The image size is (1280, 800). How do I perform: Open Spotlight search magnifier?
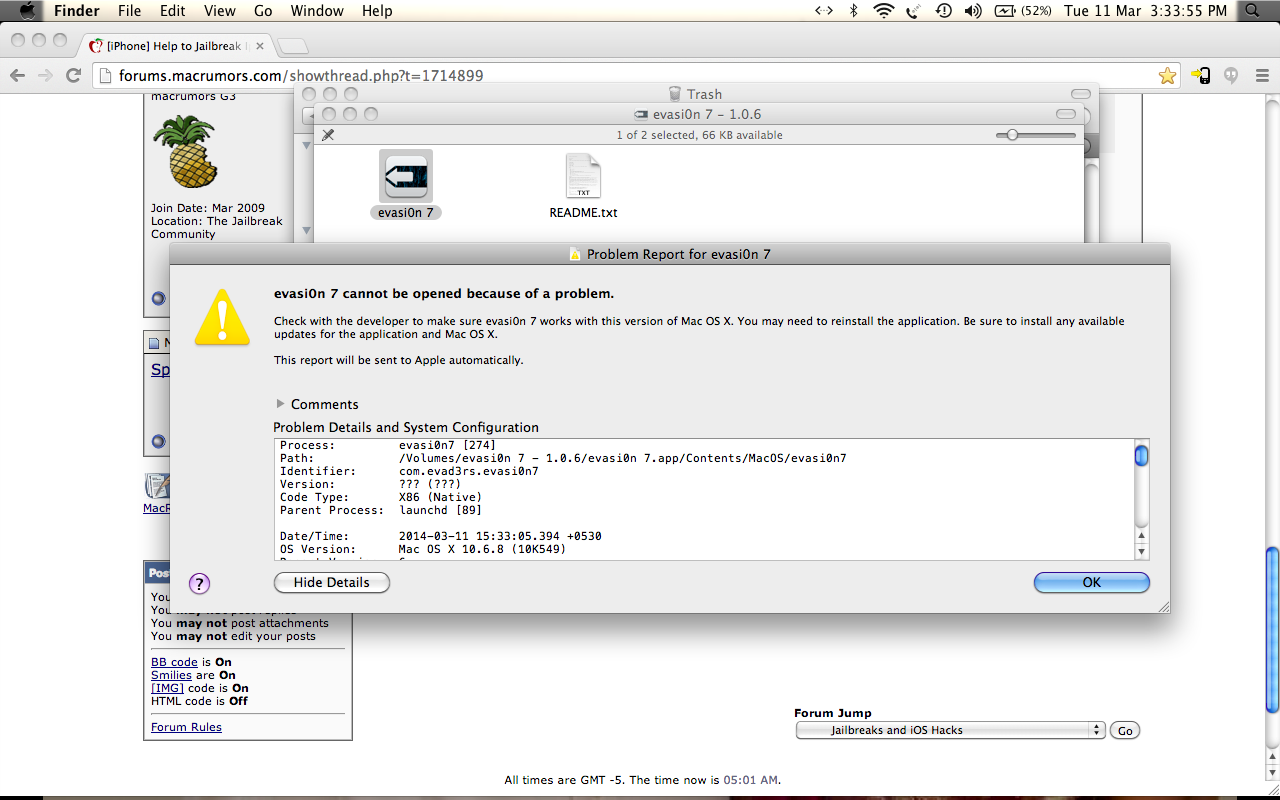point(1252,11)
